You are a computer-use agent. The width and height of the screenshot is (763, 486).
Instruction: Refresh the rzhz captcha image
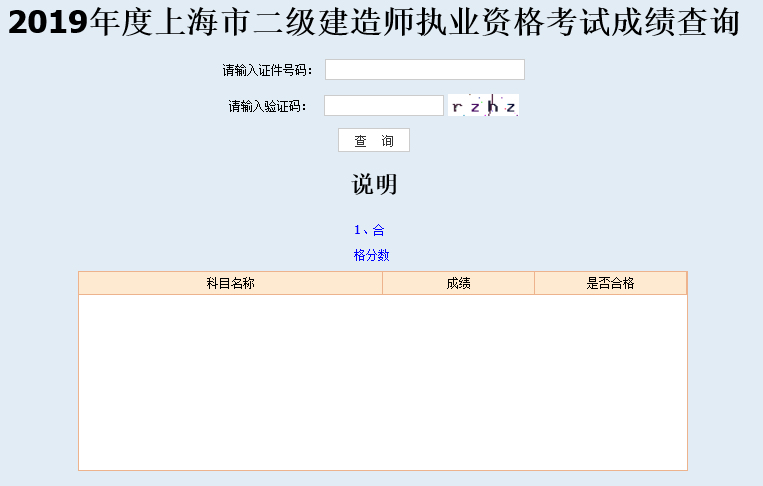(x=483, y=106)
